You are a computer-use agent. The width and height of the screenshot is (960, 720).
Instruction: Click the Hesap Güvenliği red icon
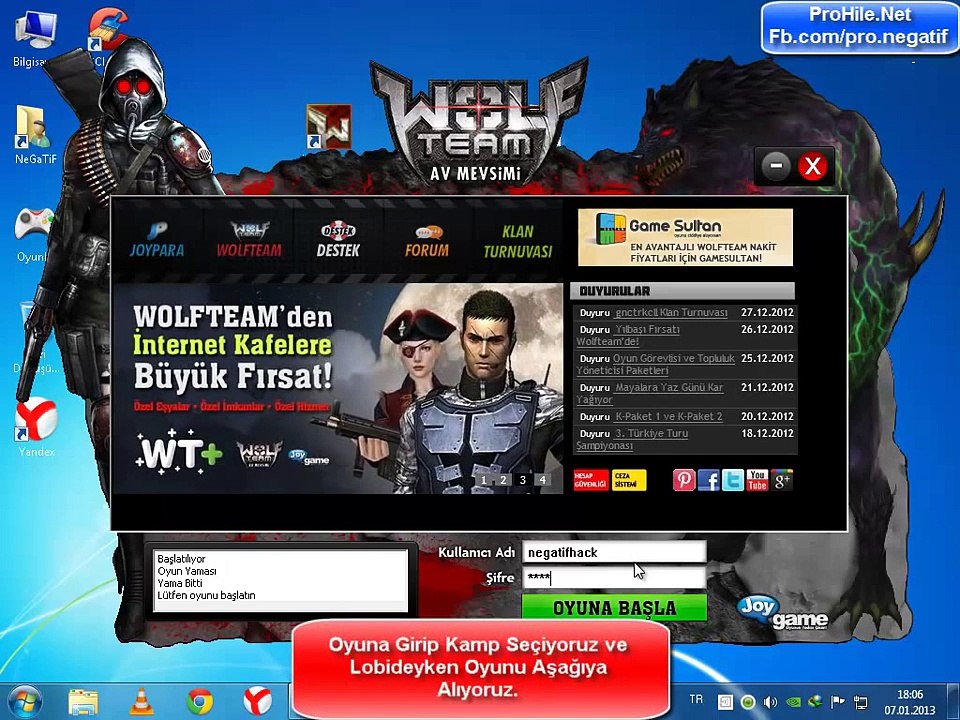(x=591, y=480)
